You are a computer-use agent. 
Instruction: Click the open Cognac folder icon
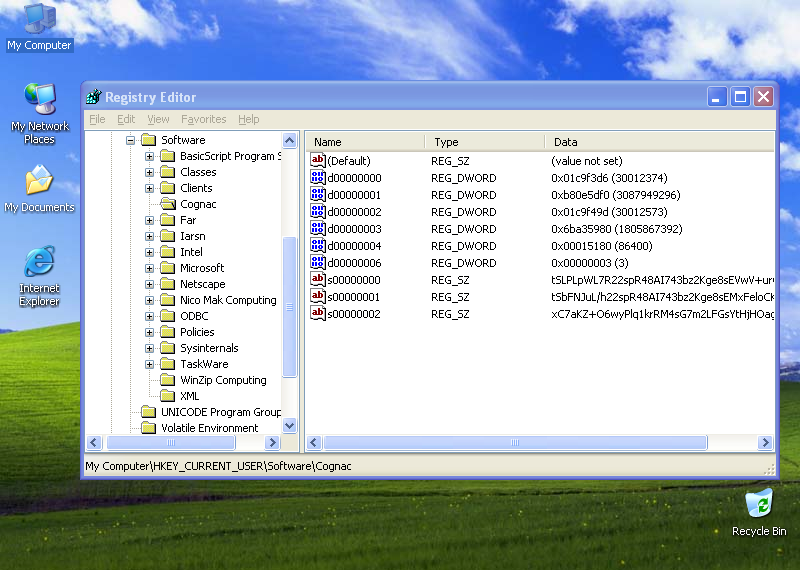pyautogui.click(x=168, y=204)
